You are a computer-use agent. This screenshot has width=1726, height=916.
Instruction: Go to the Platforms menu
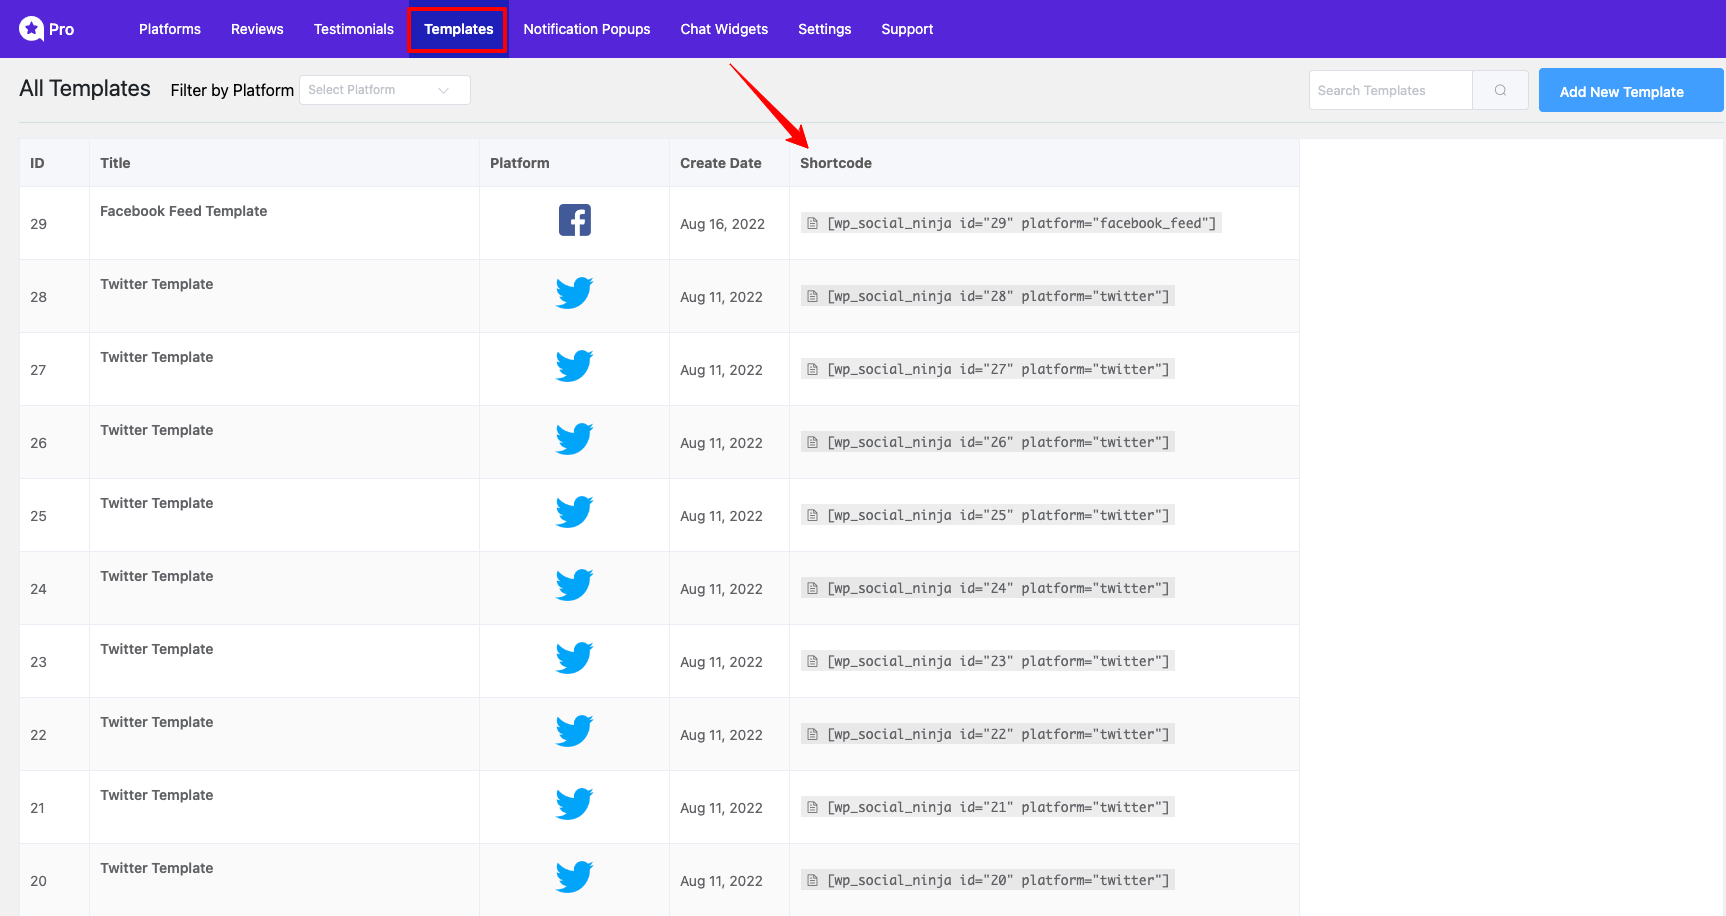(x=169, y=29)
